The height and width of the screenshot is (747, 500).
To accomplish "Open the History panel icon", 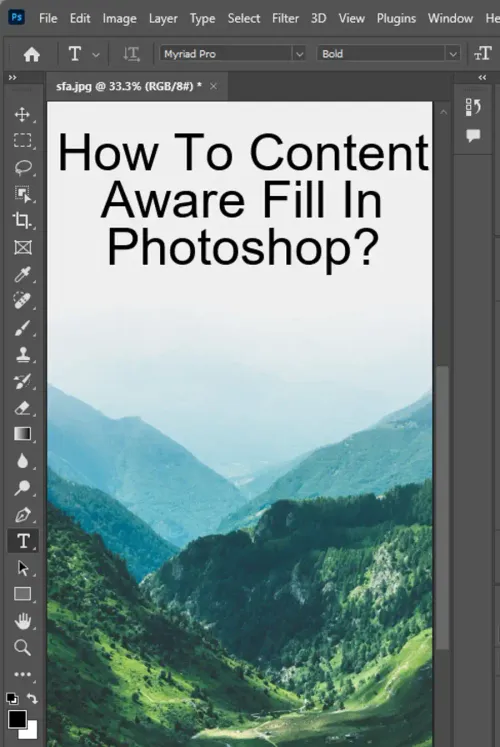I will pos(473,107).
